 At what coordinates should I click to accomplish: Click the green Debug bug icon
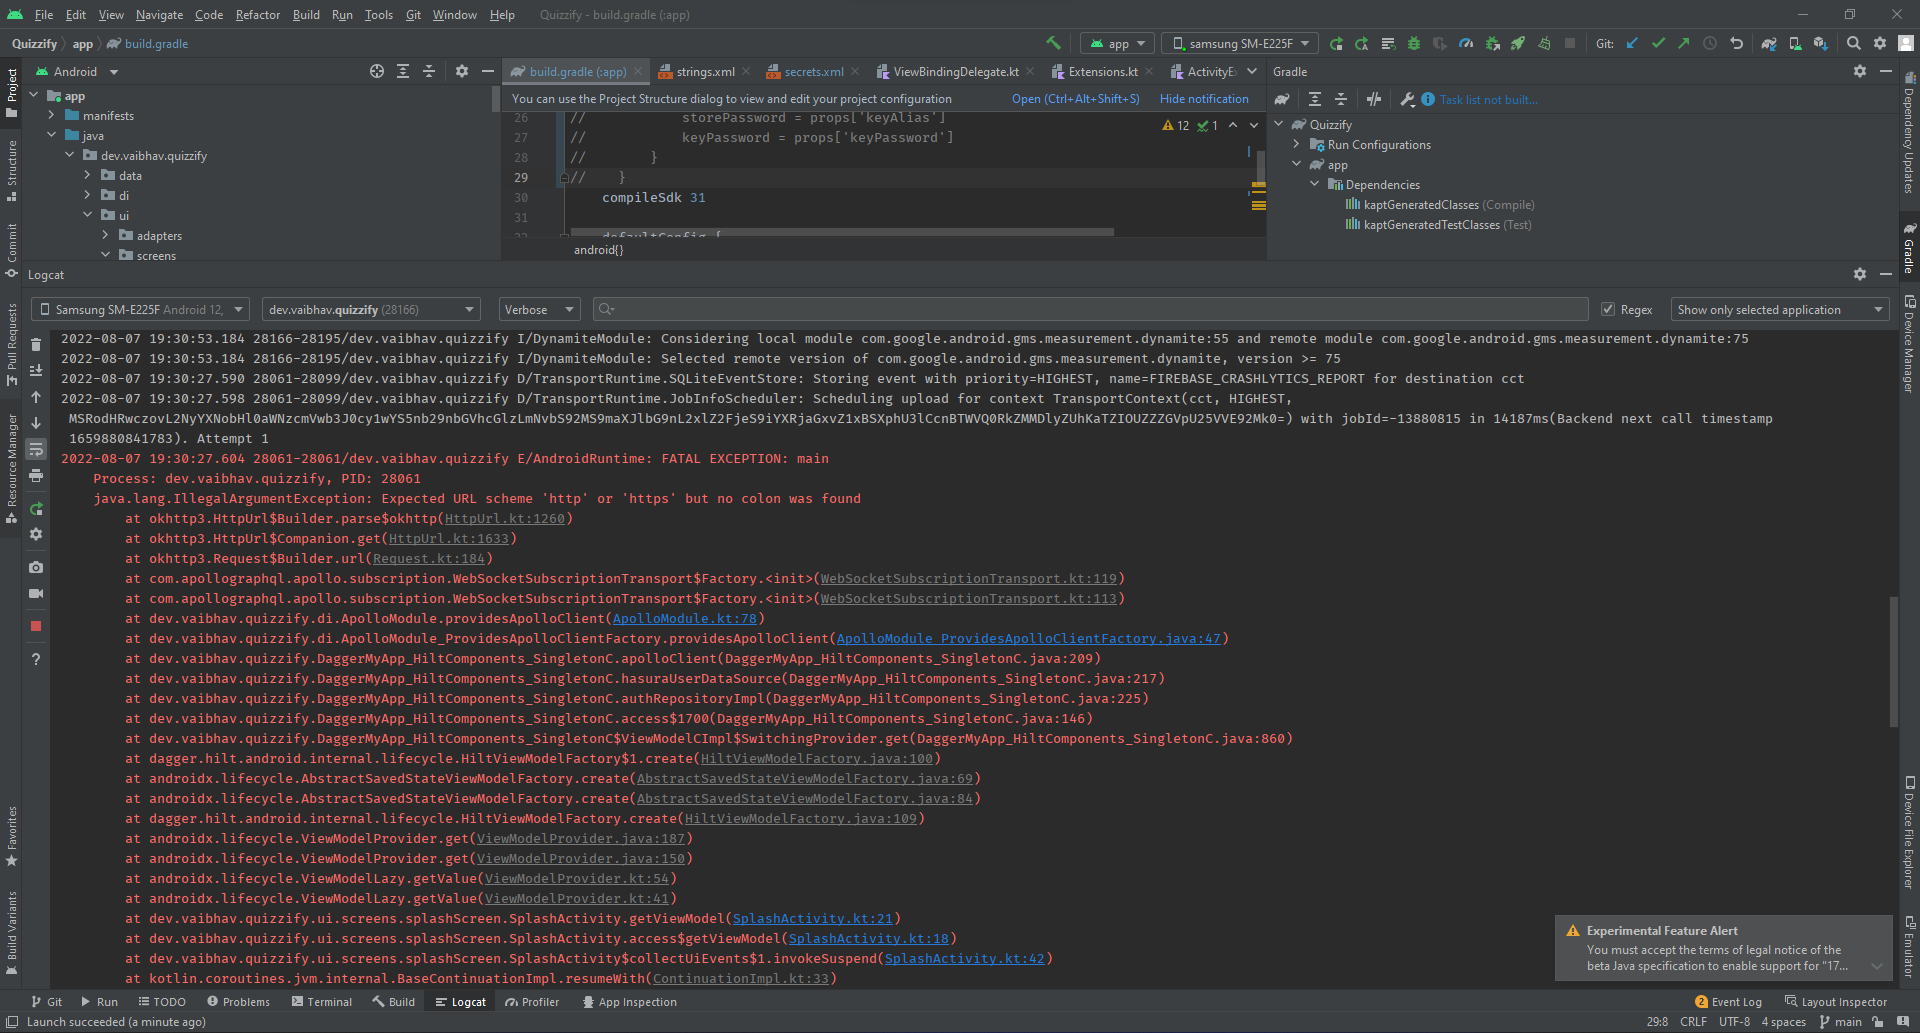[1414, 43]
